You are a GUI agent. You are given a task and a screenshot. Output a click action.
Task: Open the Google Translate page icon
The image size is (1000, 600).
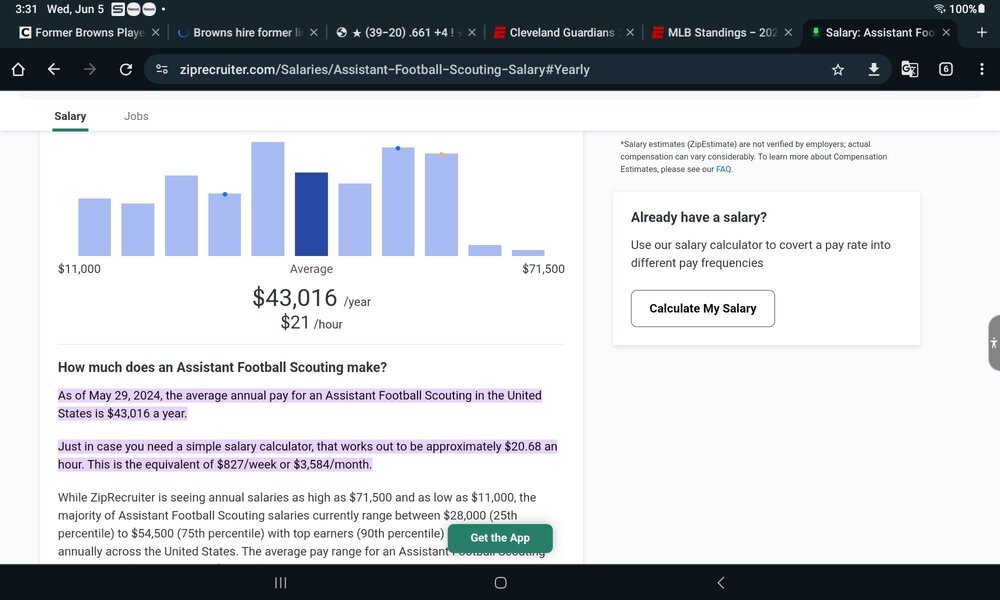click(x=909, y=70)
